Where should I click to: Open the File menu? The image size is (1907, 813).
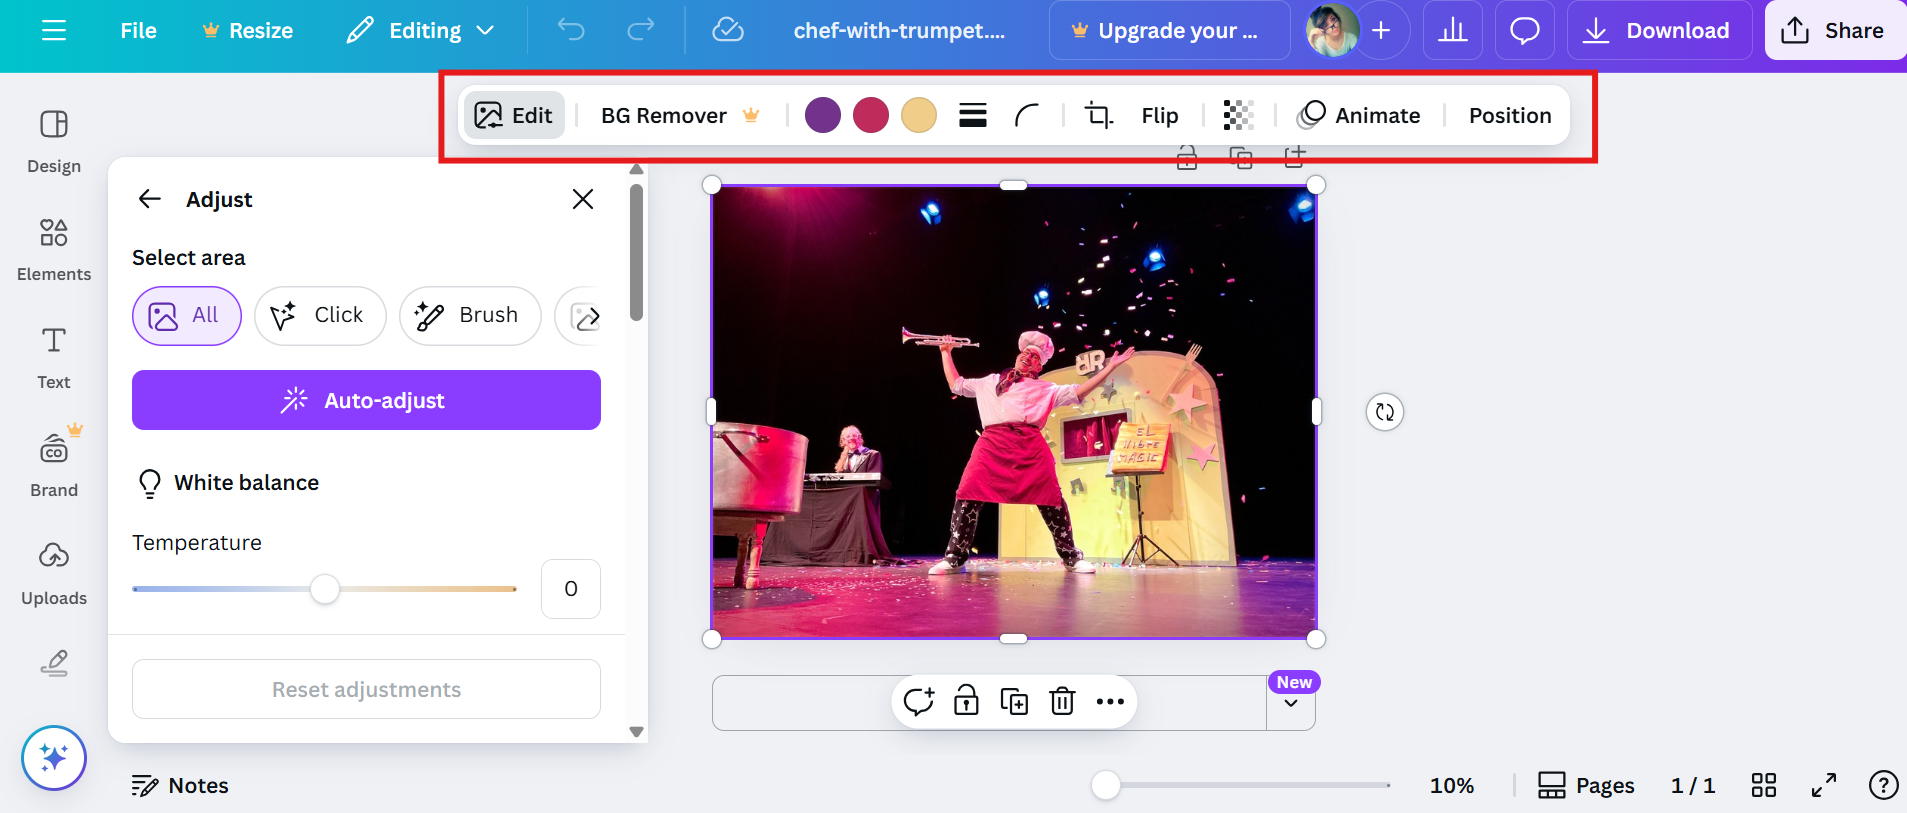138,30
